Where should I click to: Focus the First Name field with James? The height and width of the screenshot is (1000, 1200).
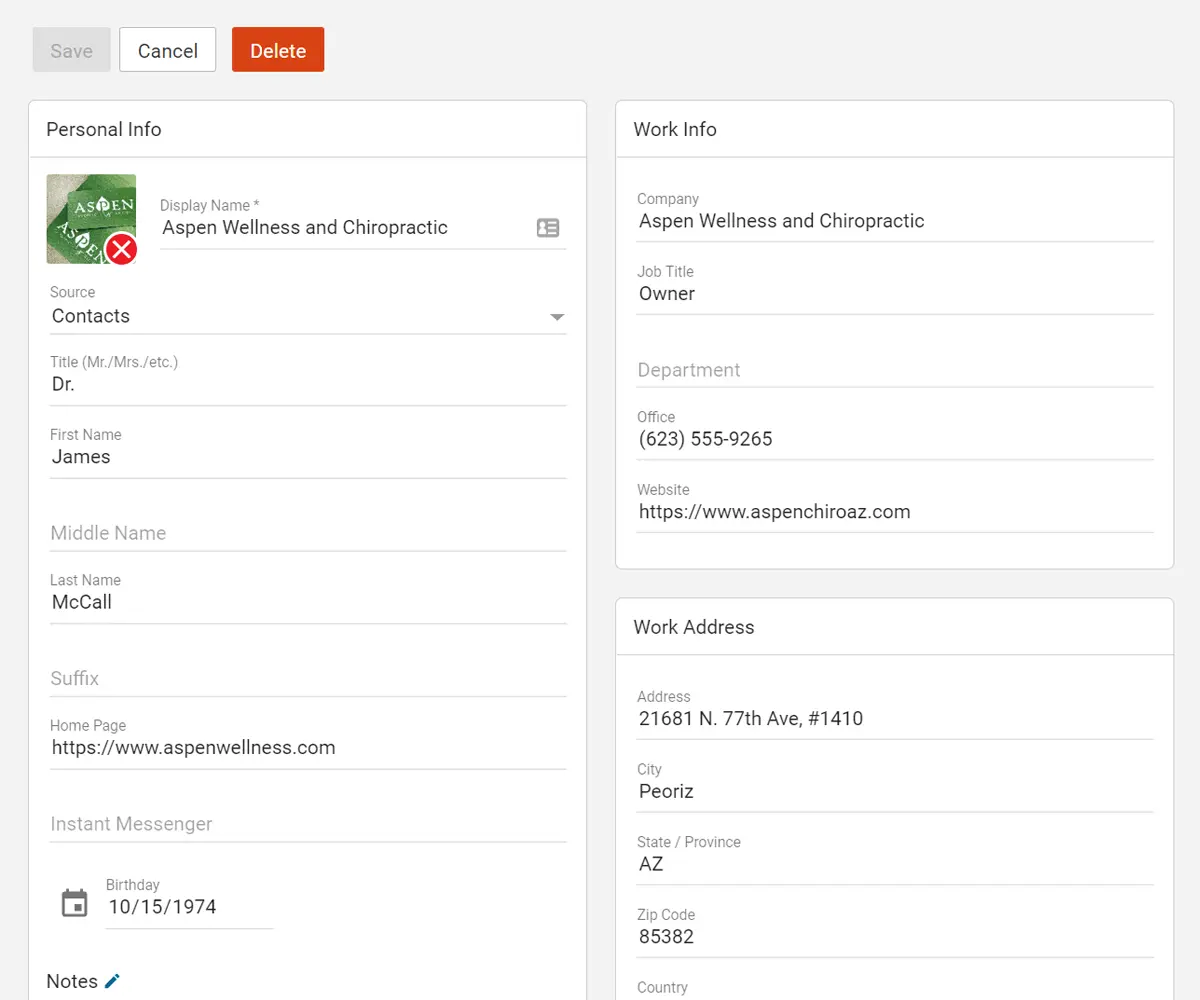point(308,457)
